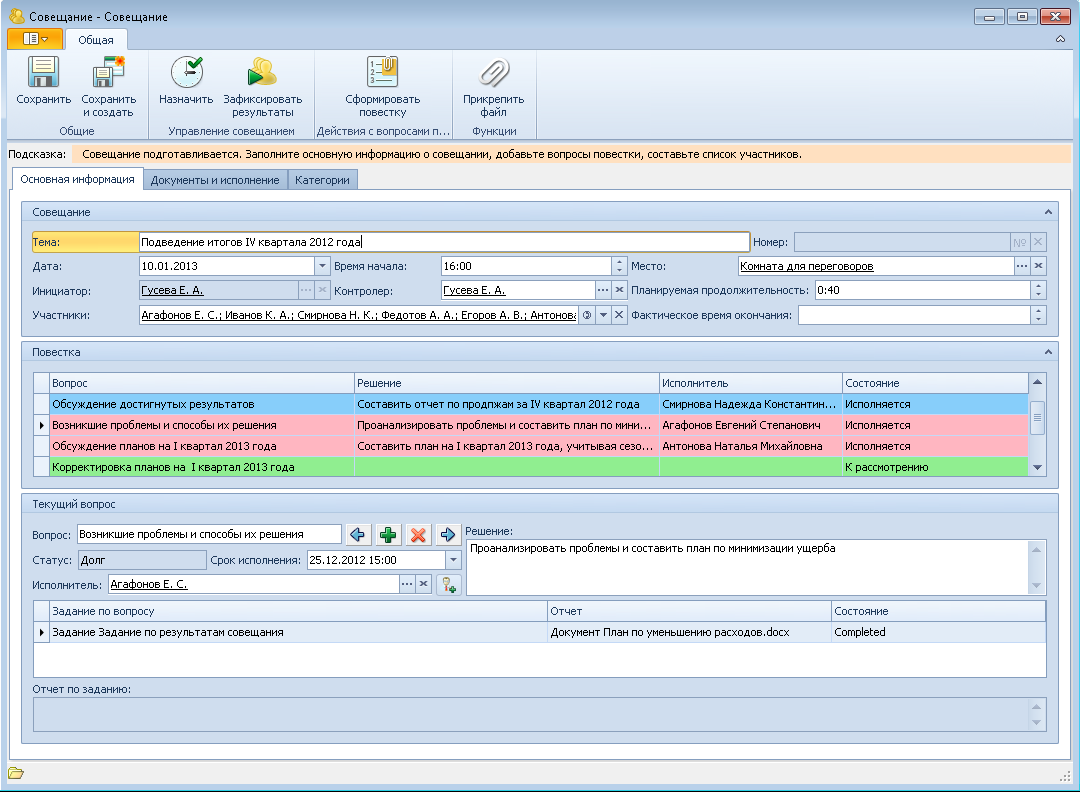Open the Дата calendar dropdown
1080x792 pixels.
[322, 266]
